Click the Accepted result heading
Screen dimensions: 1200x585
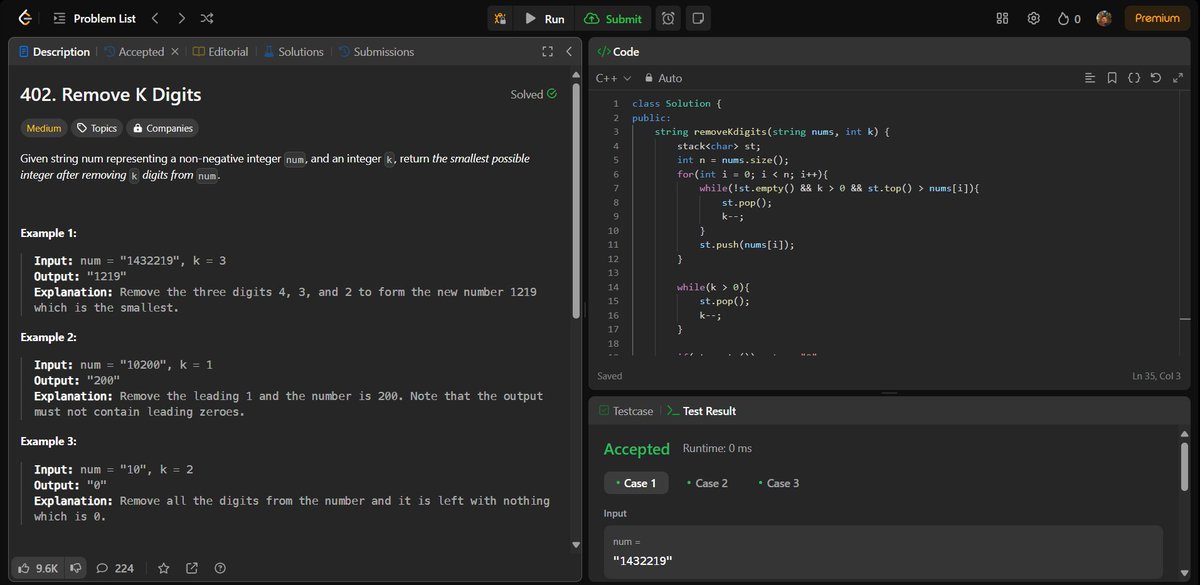637,449
